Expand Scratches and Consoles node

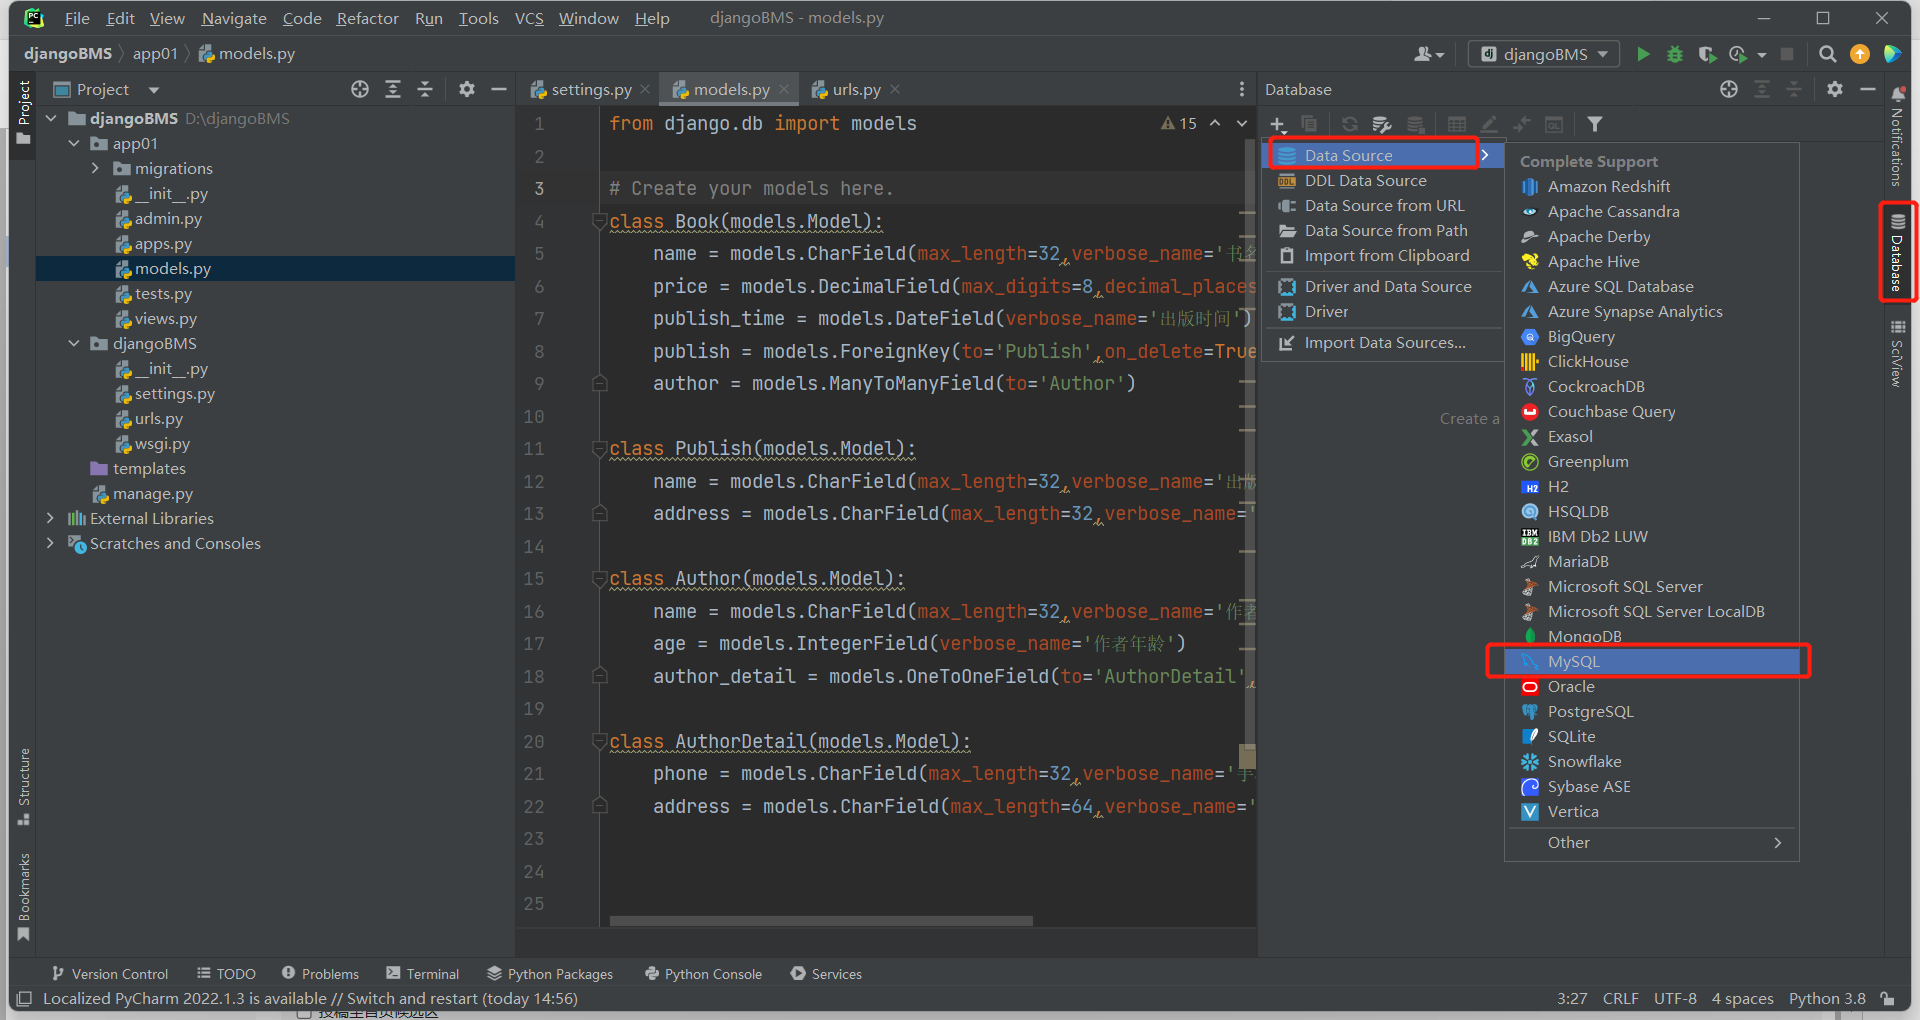point(51,543)
